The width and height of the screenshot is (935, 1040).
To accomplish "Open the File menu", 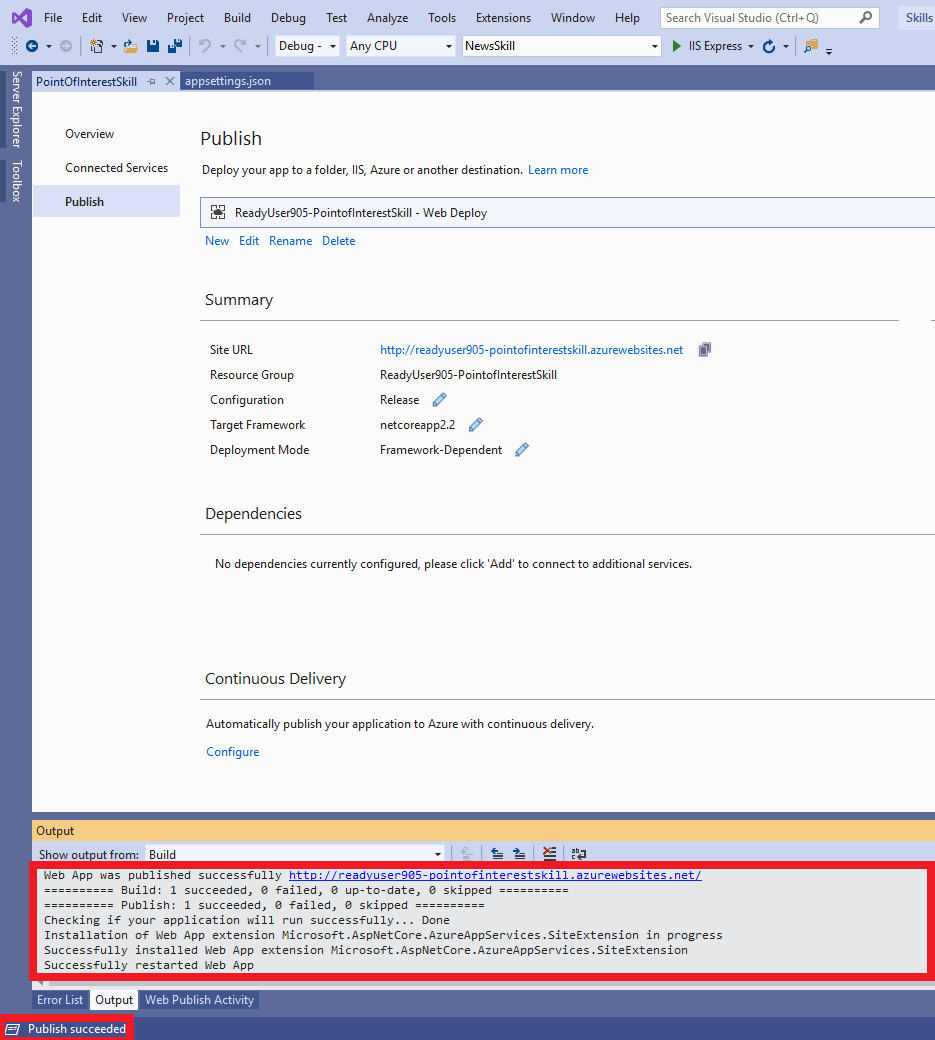I will pos(53,18).
